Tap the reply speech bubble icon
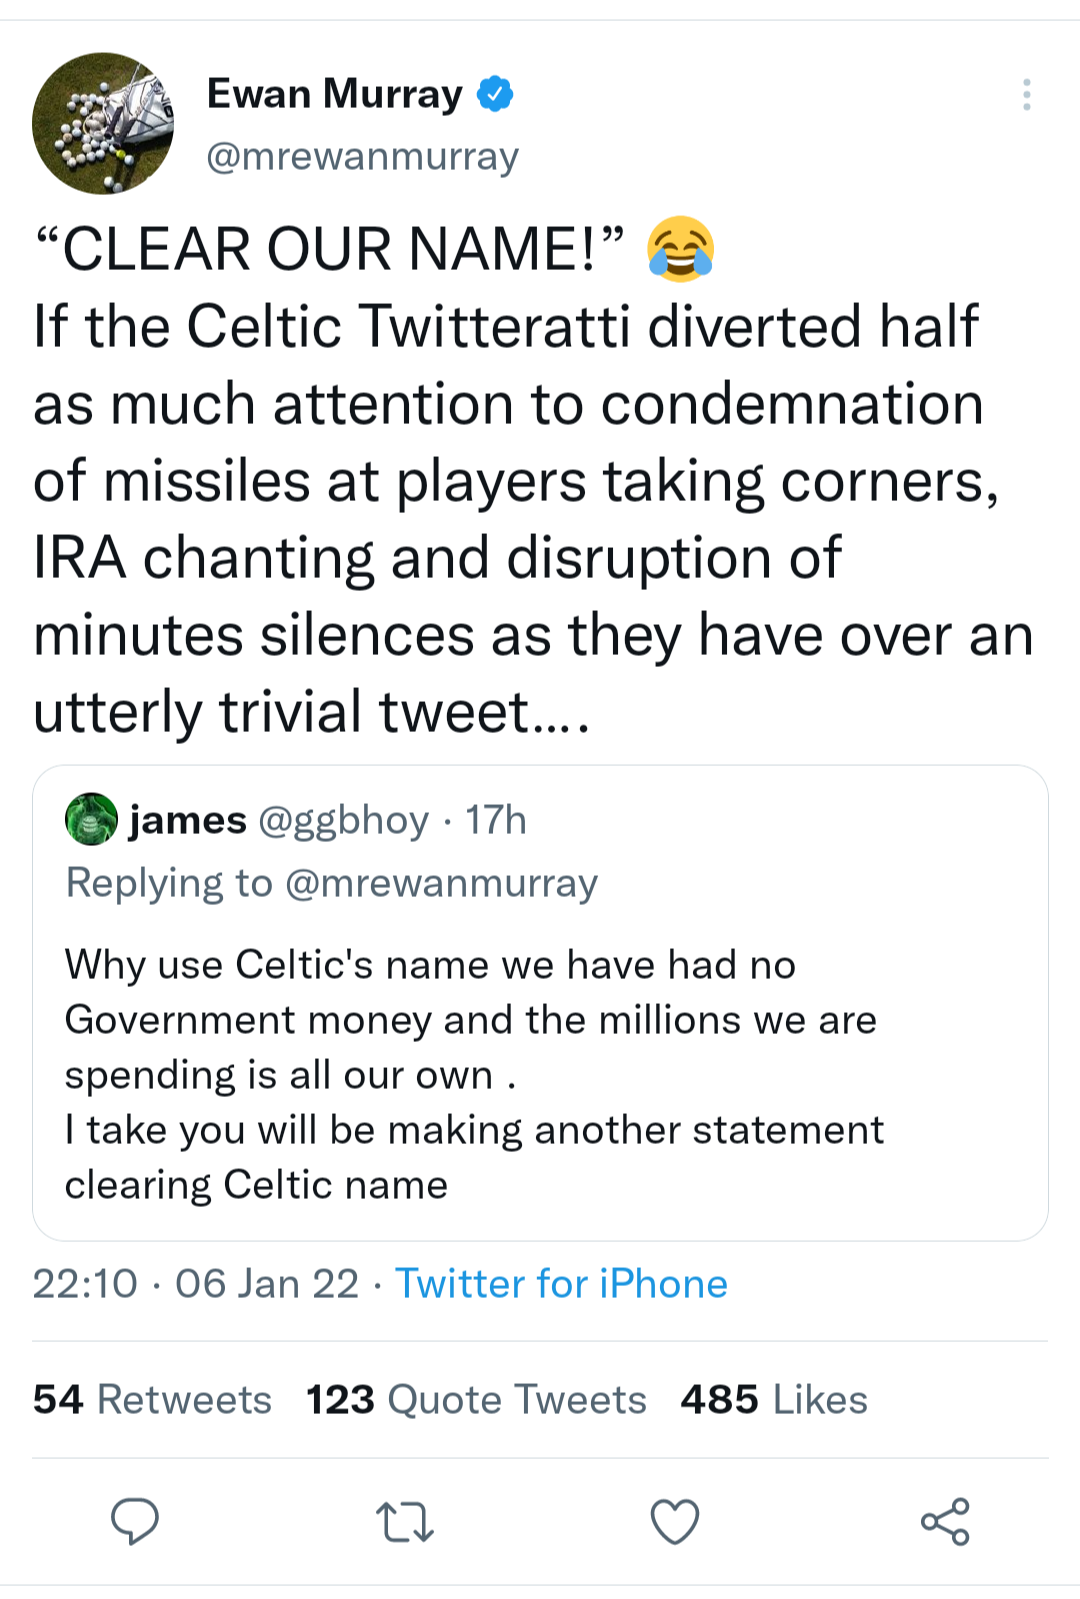This screenshot has width=1080, height=1599. point(134,1521)
